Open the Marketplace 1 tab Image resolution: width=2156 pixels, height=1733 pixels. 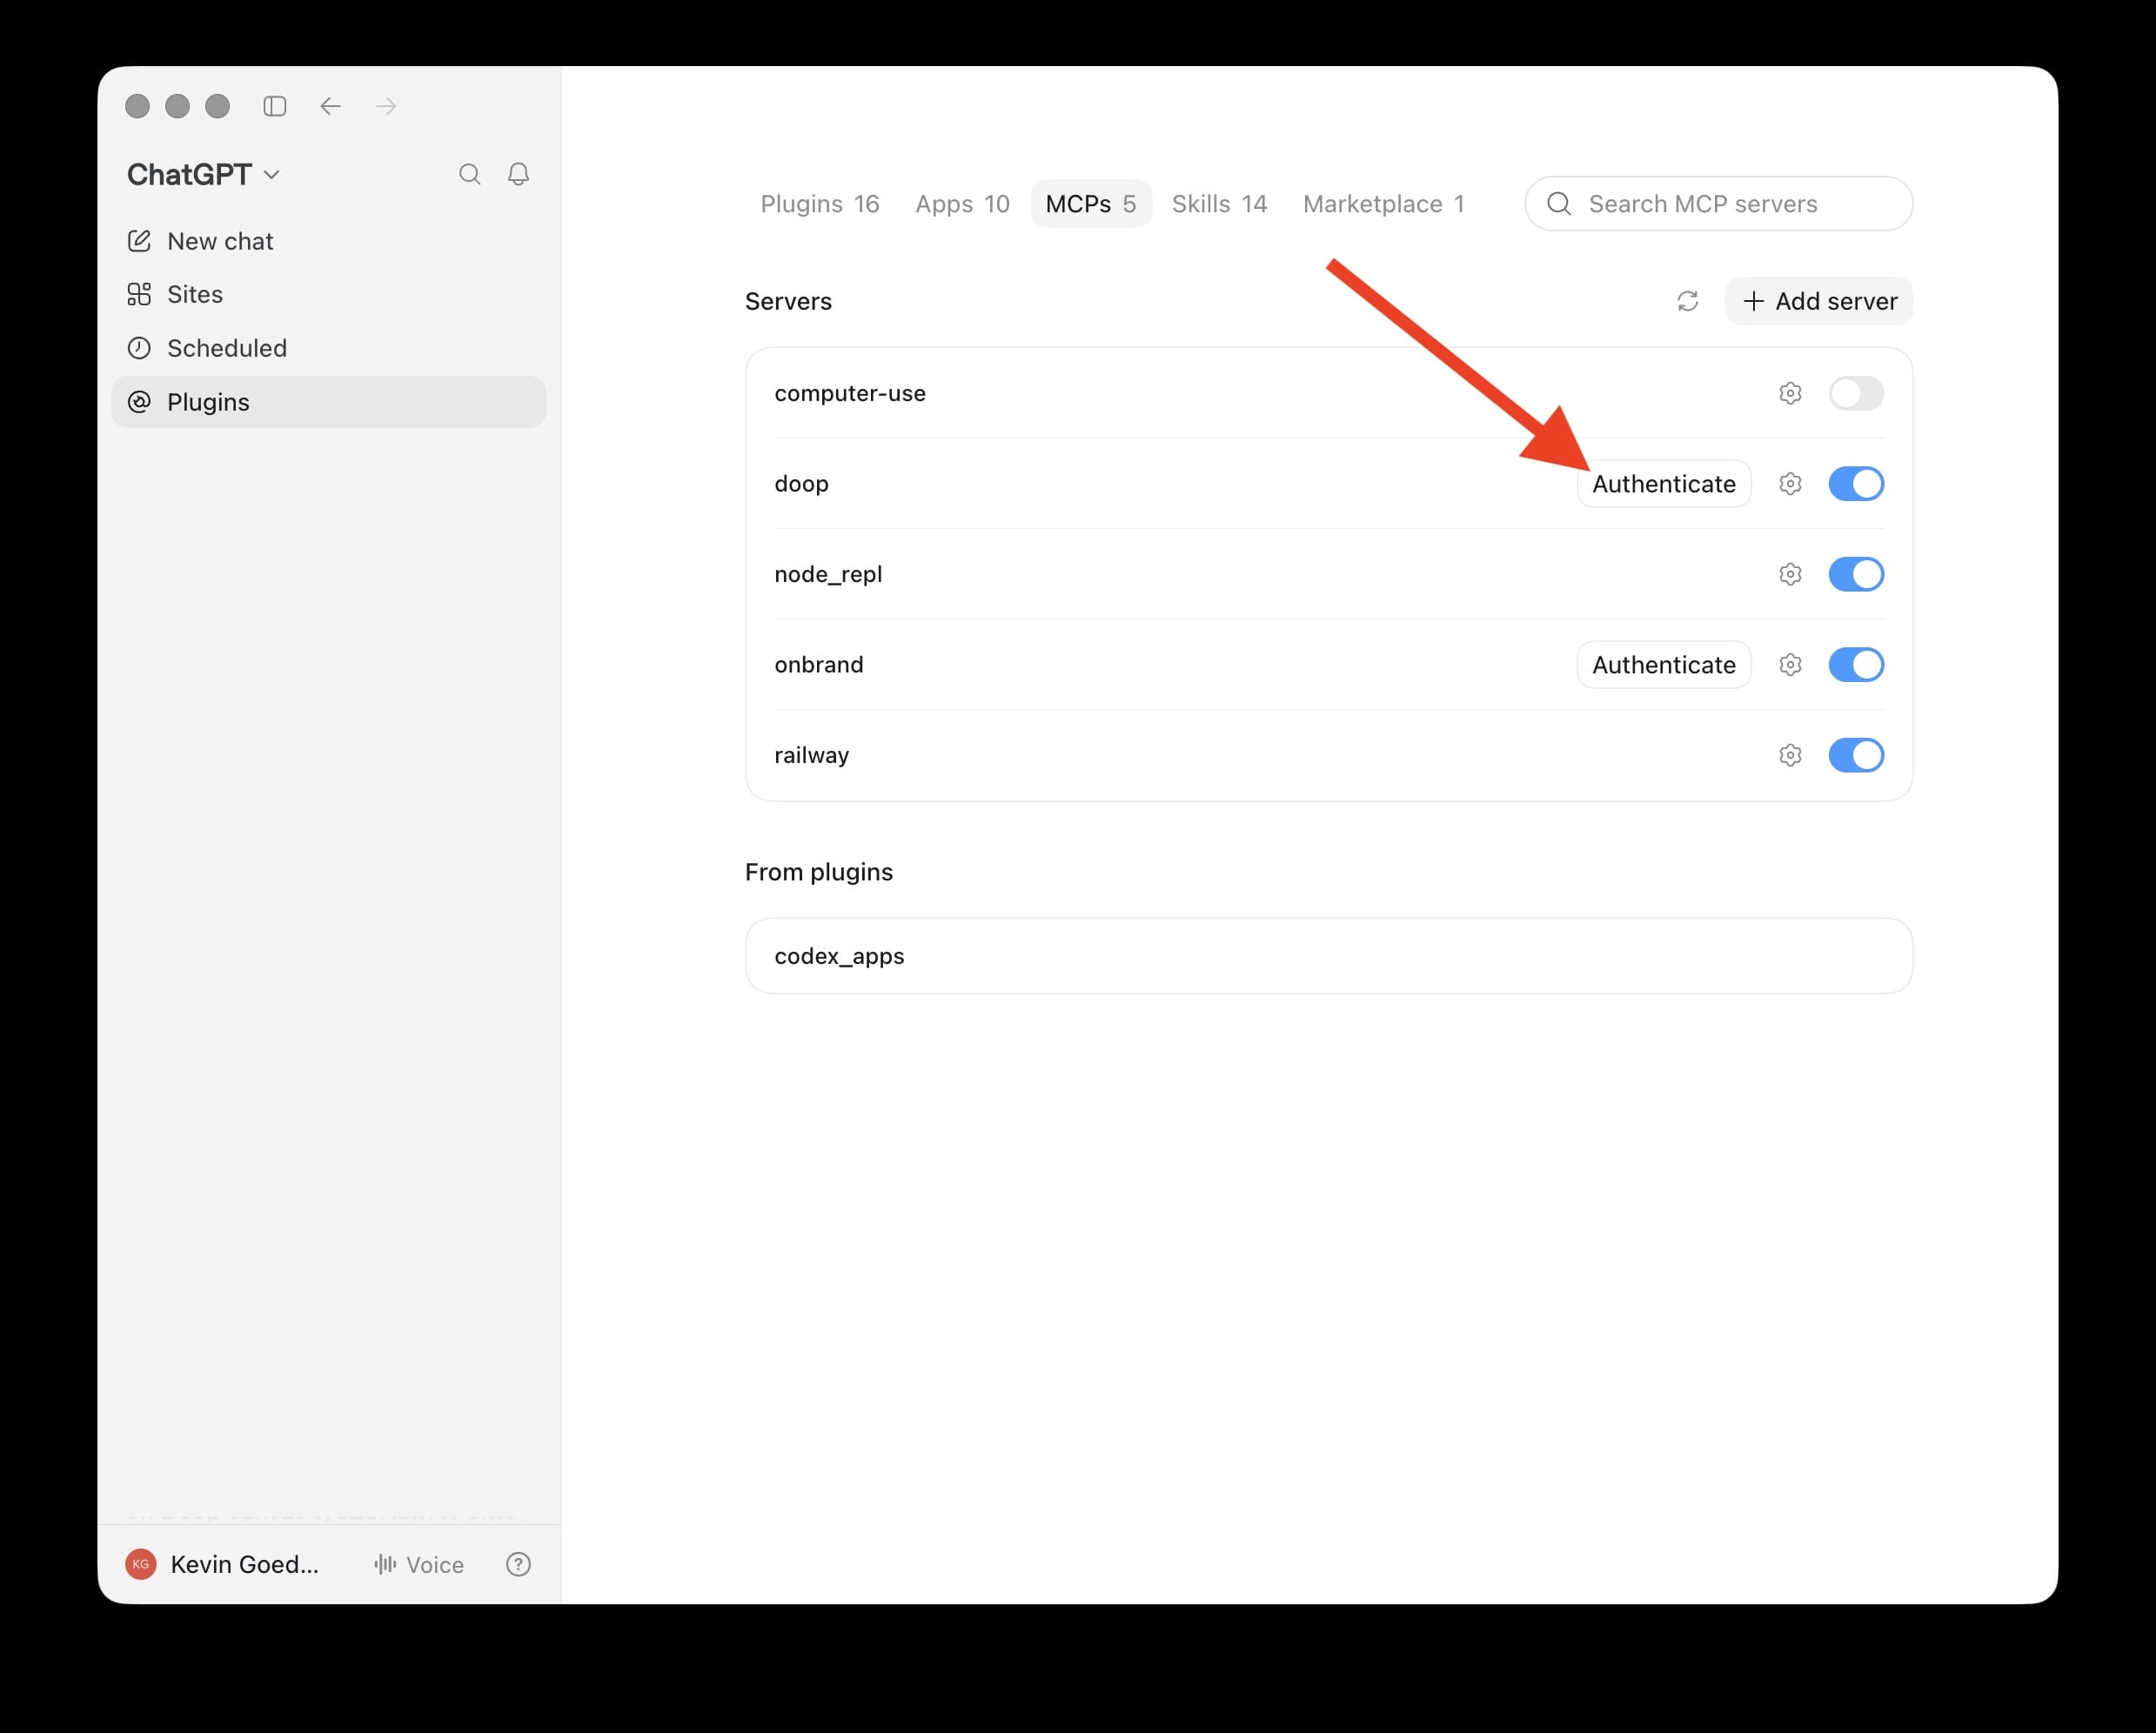[x=1383, y=204]
